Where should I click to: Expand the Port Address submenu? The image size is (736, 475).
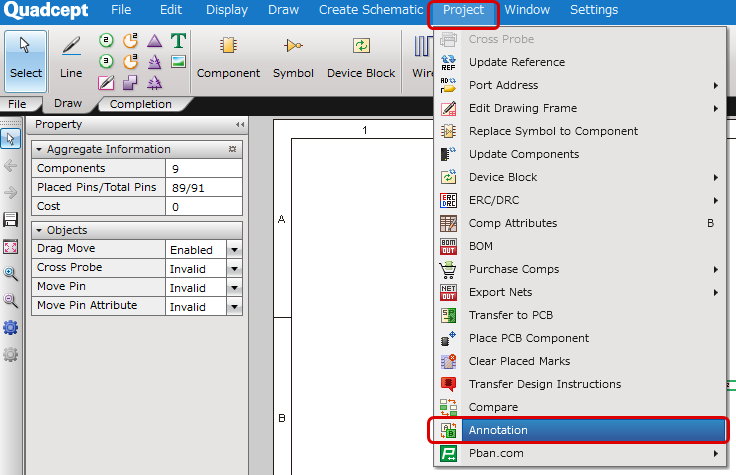pos(580,85)
